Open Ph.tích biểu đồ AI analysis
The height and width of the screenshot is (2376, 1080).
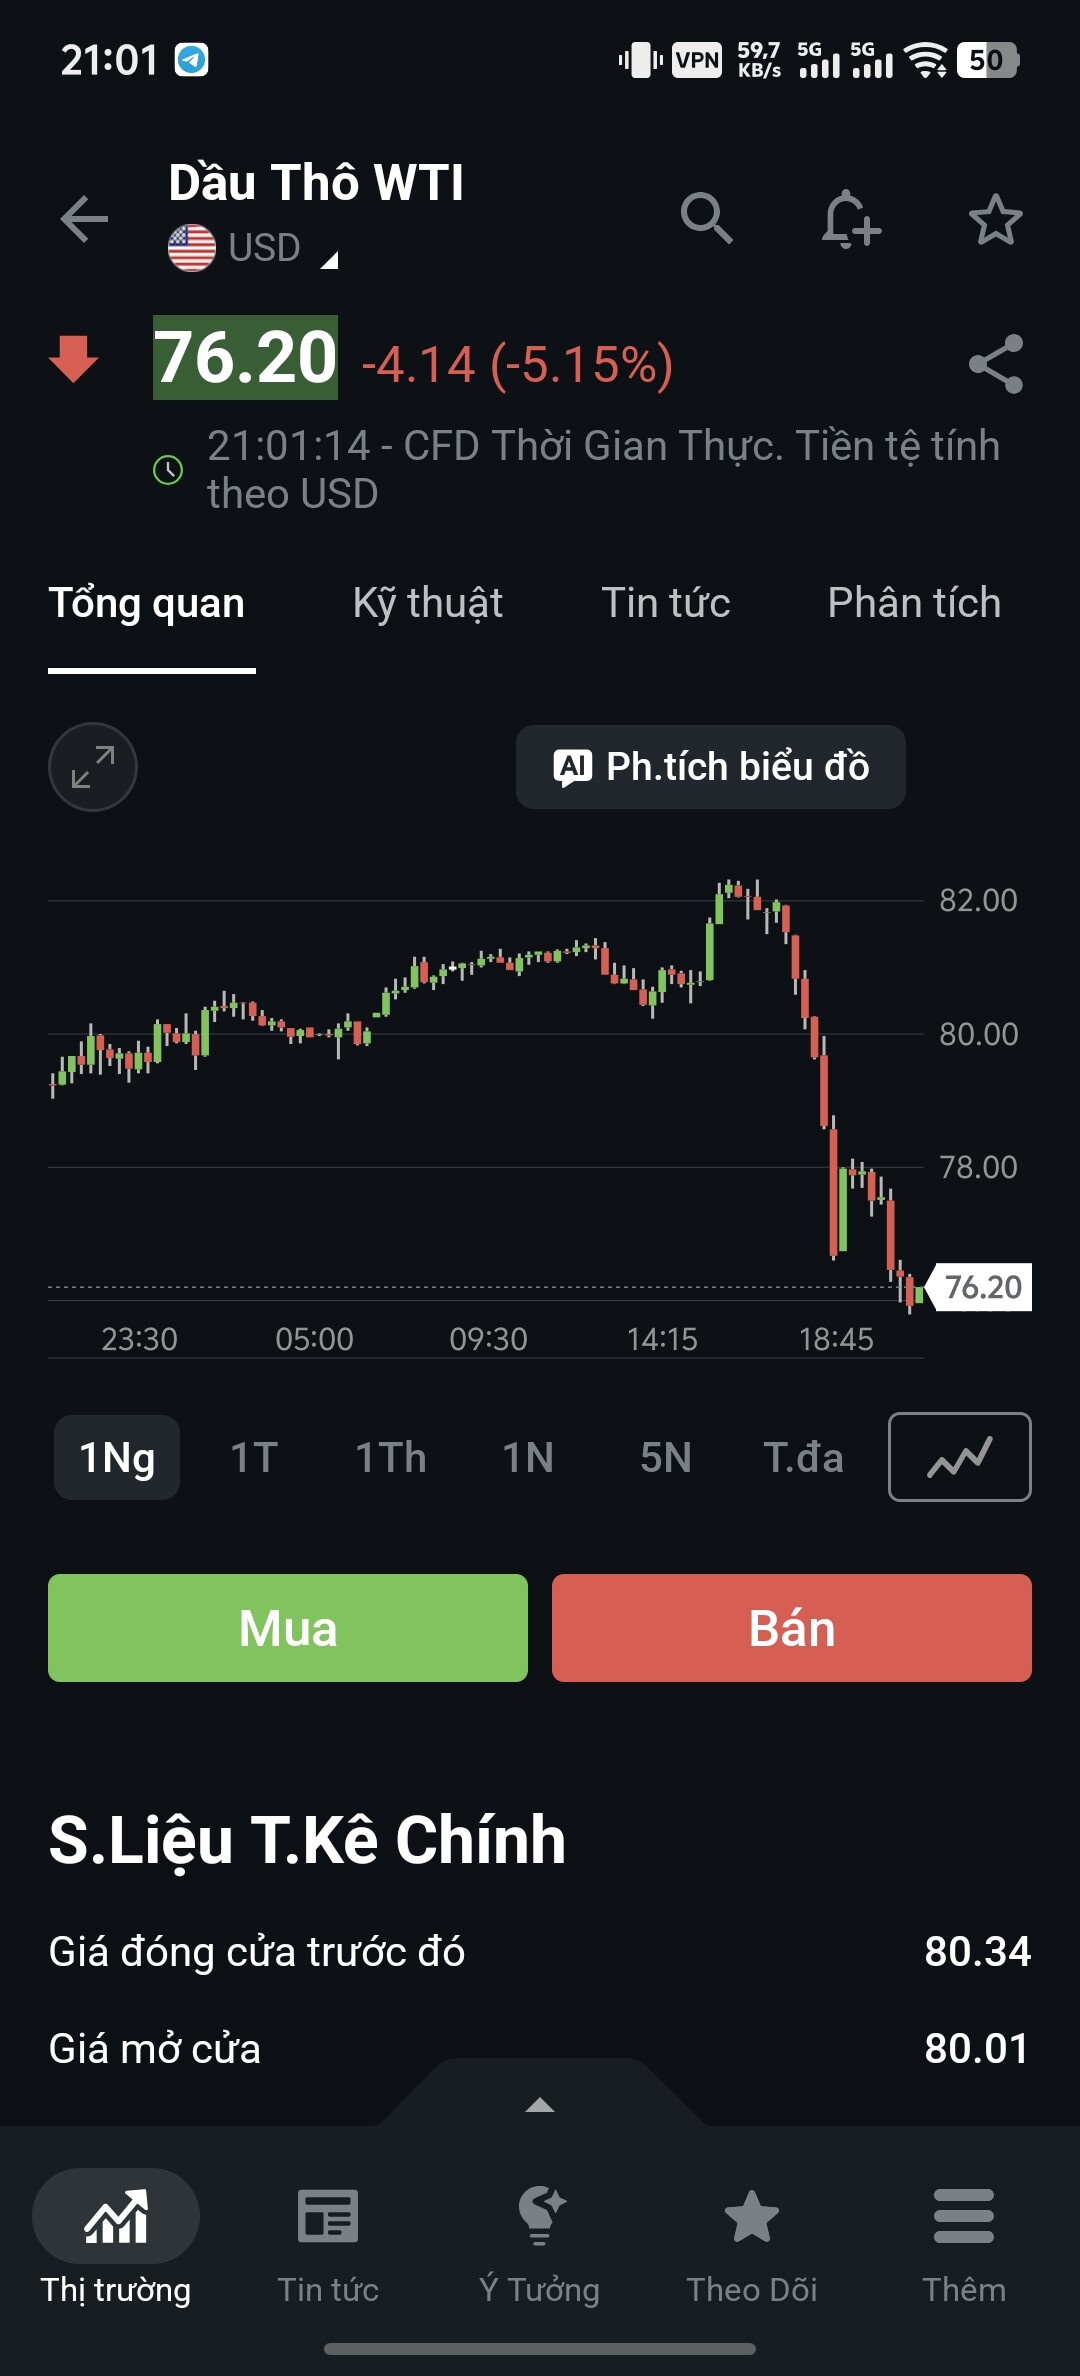coord(711,767)
